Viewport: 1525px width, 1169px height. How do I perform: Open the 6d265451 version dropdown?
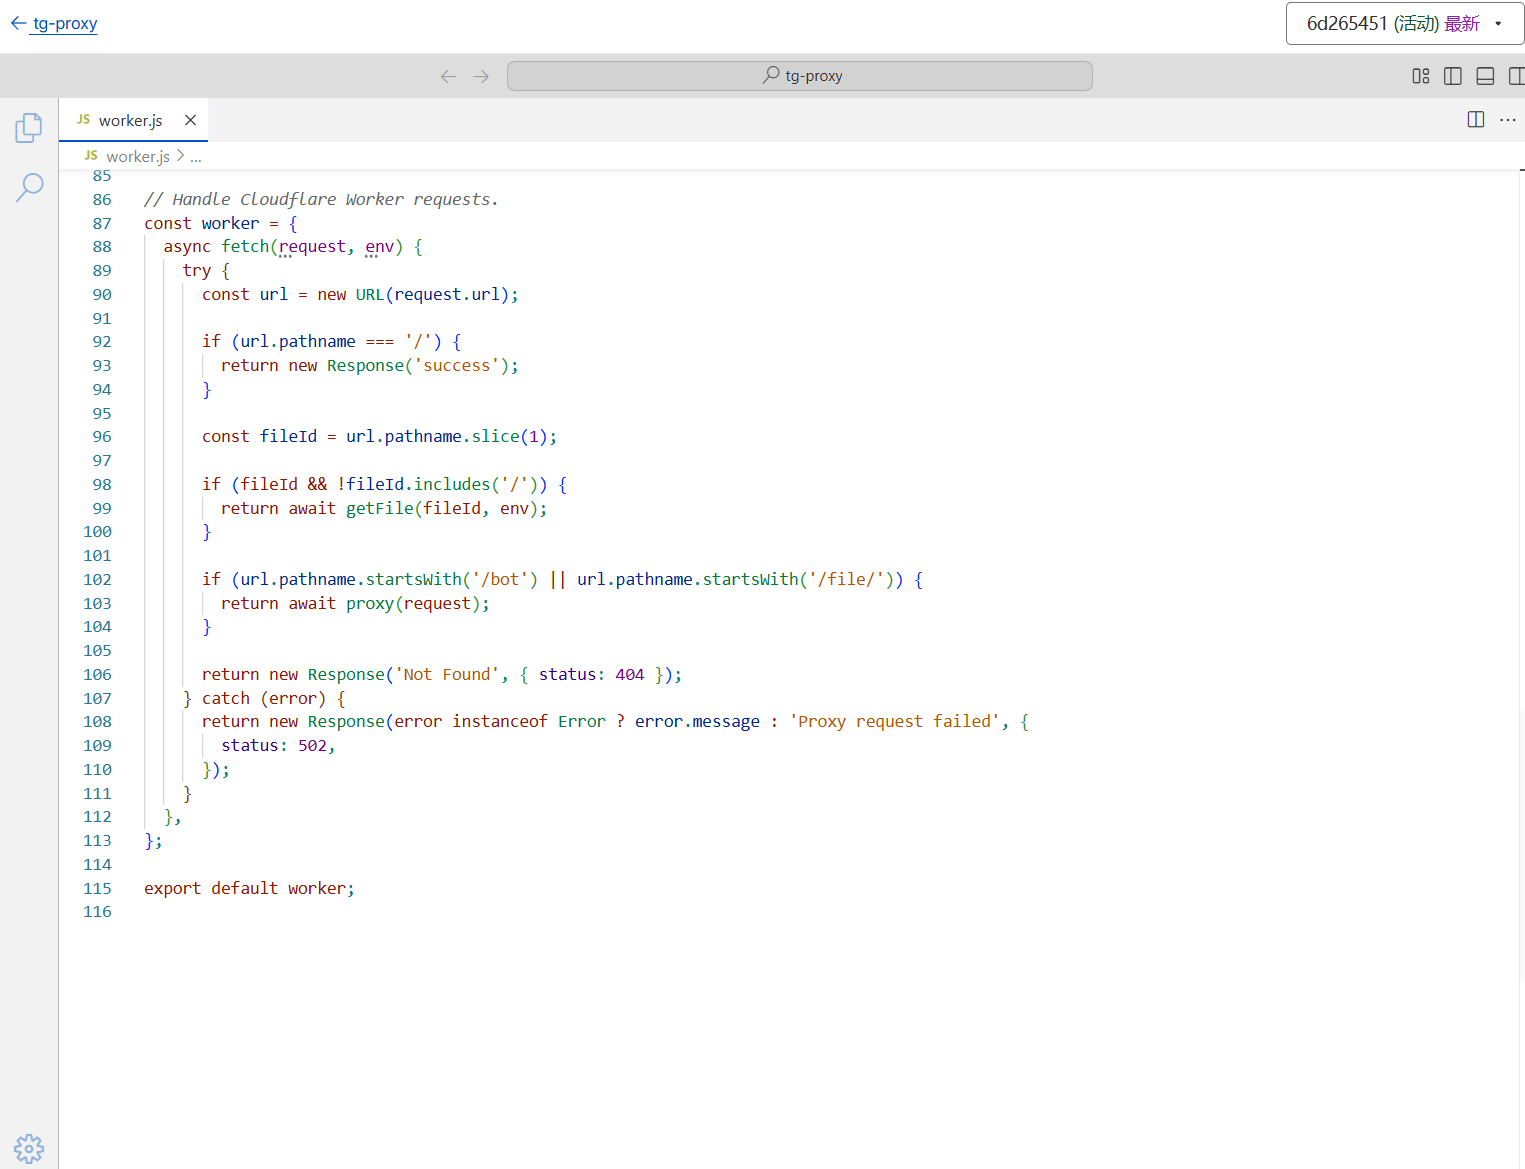tap(1404, 24)
